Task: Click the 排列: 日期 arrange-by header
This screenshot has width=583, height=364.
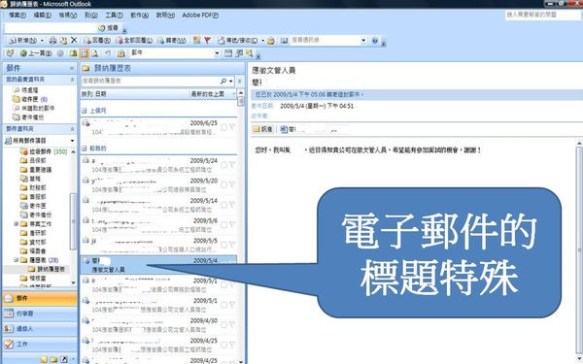Action: click(94, 94)
